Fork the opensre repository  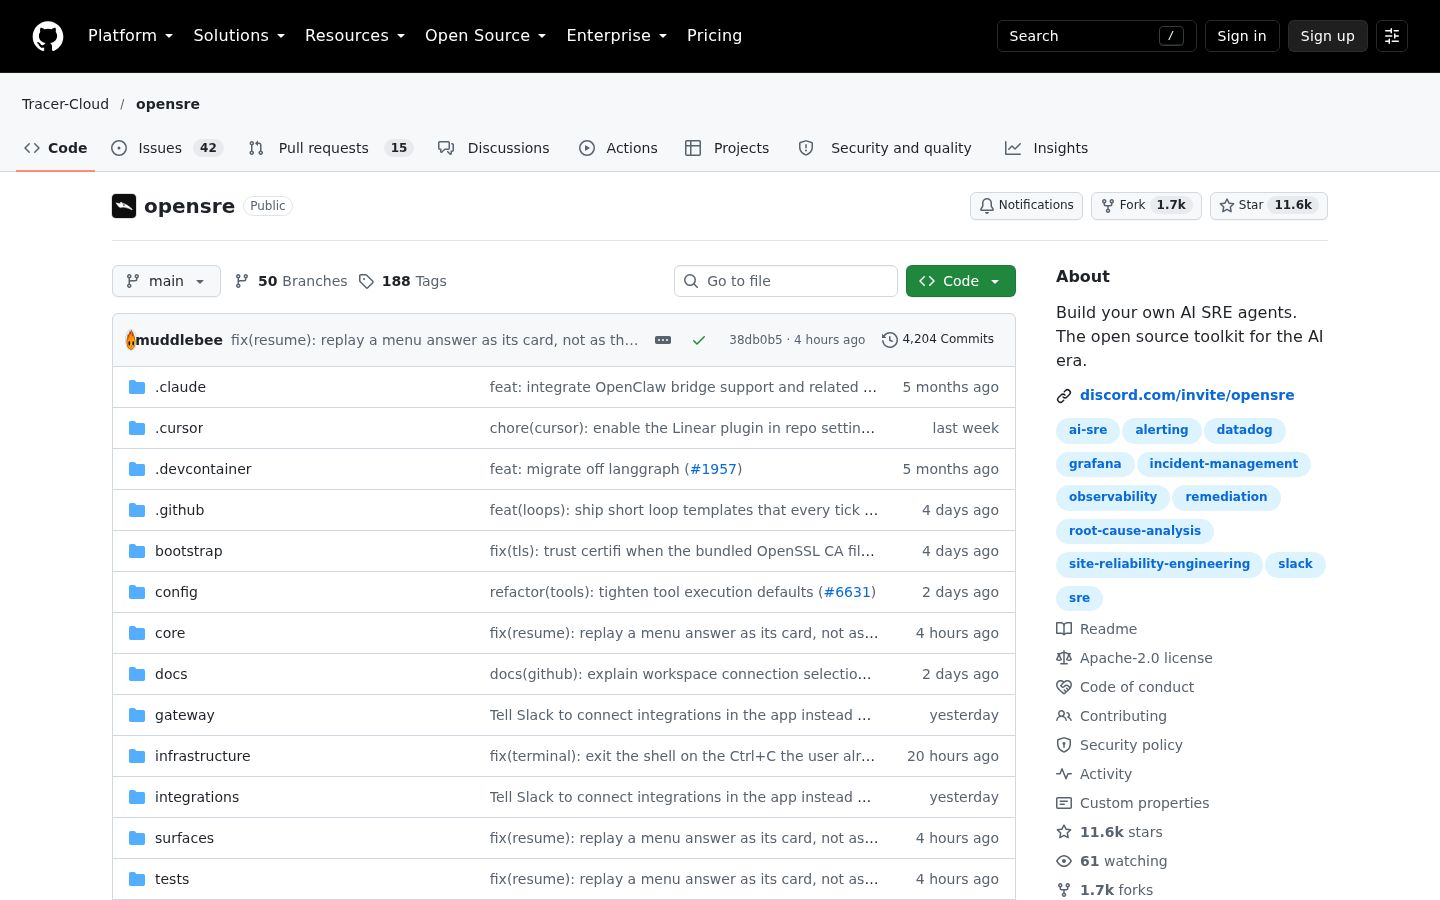point(1146,206)
